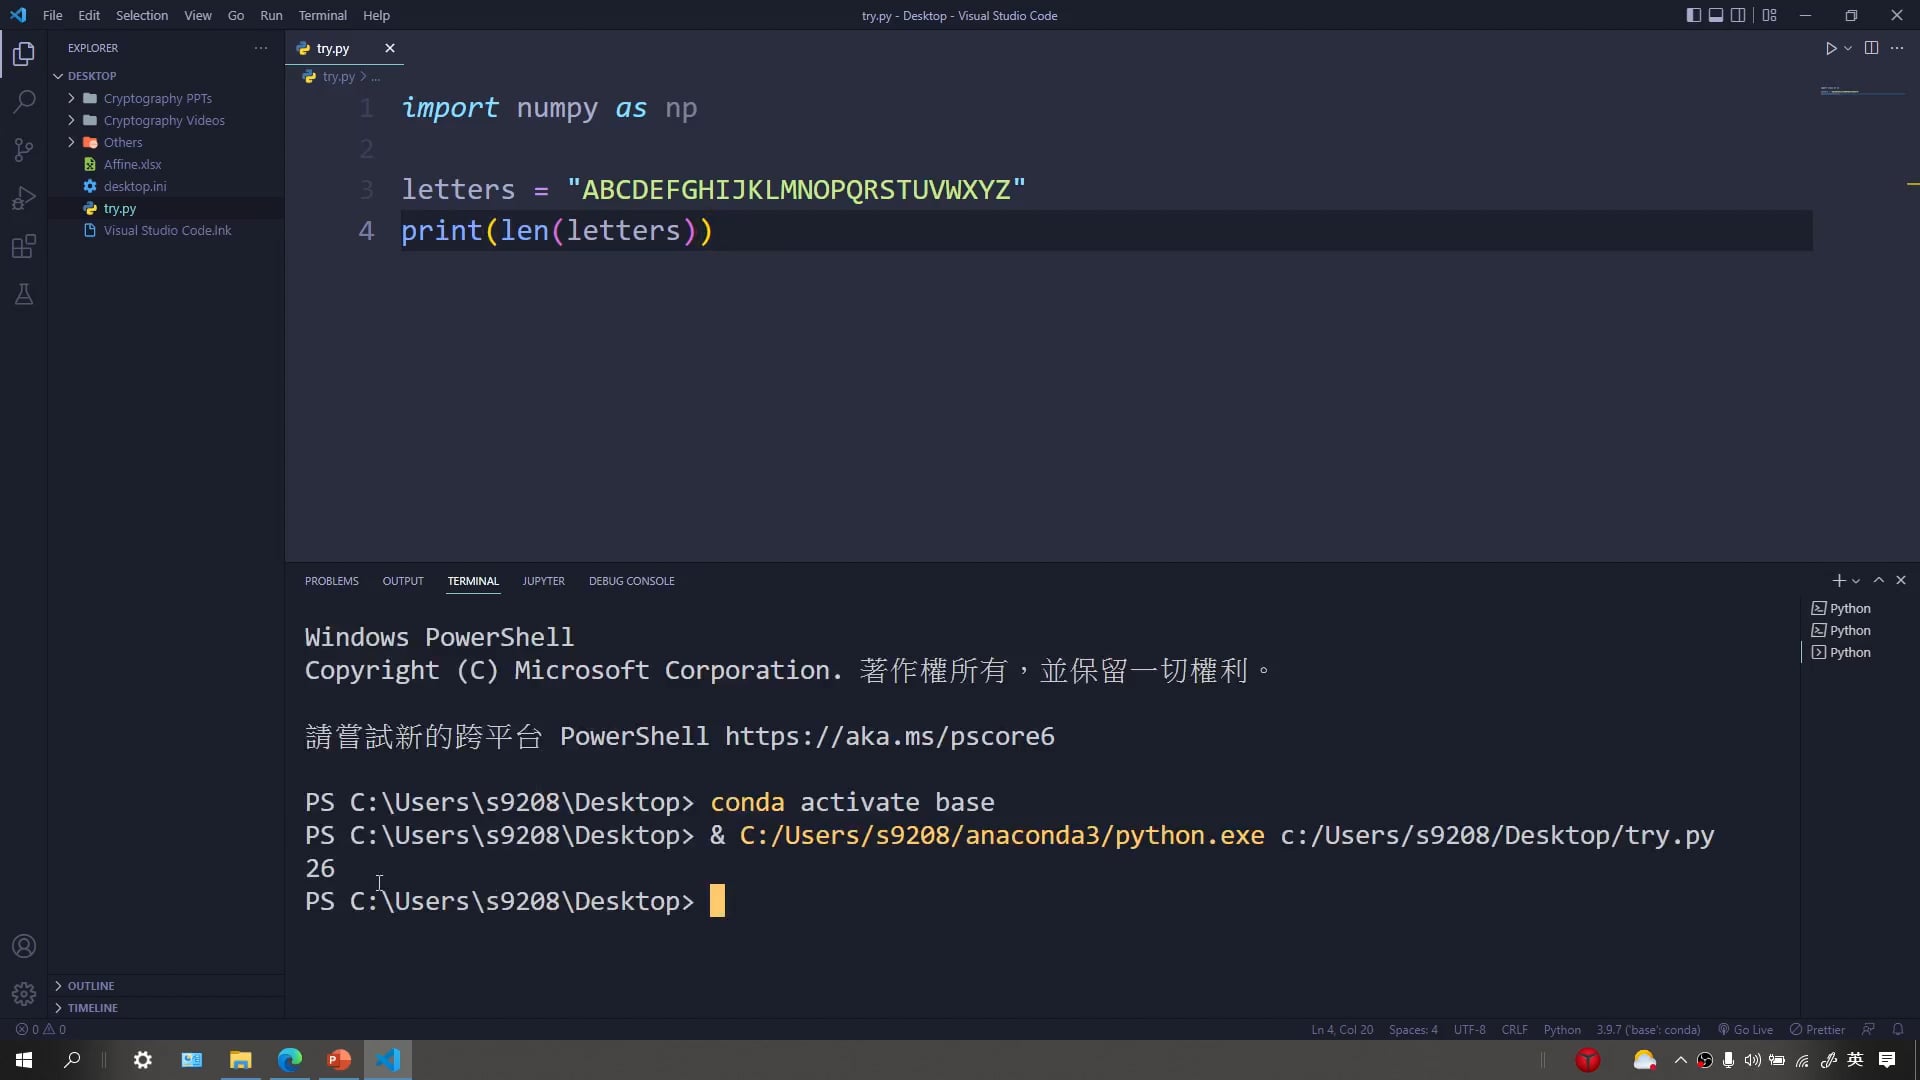Open the Search view in activity bar
Viewport: 1920px width, 1080px height.
pos(24,101)
